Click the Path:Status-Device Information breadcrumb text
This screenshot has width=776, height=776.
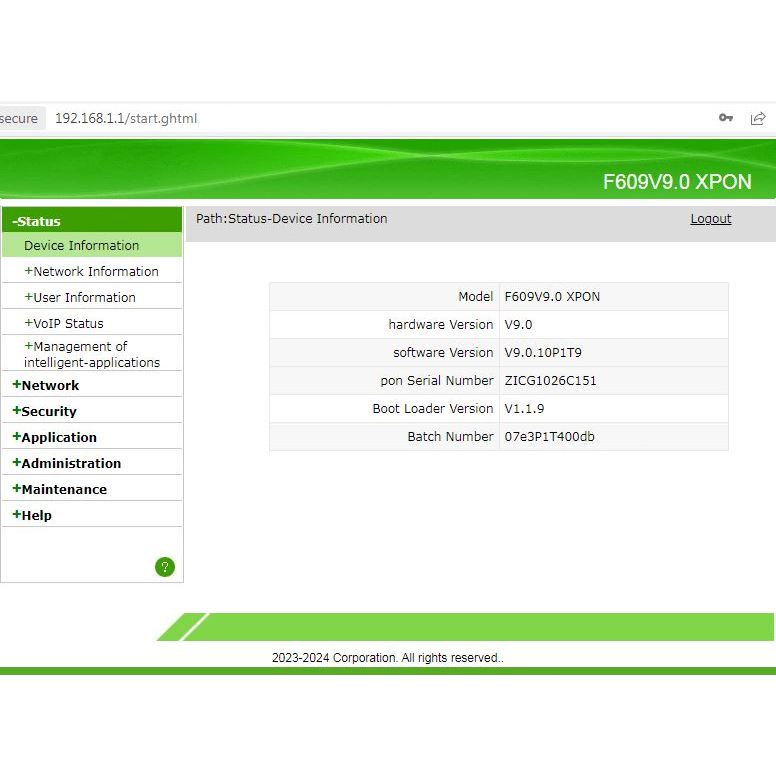291,219
